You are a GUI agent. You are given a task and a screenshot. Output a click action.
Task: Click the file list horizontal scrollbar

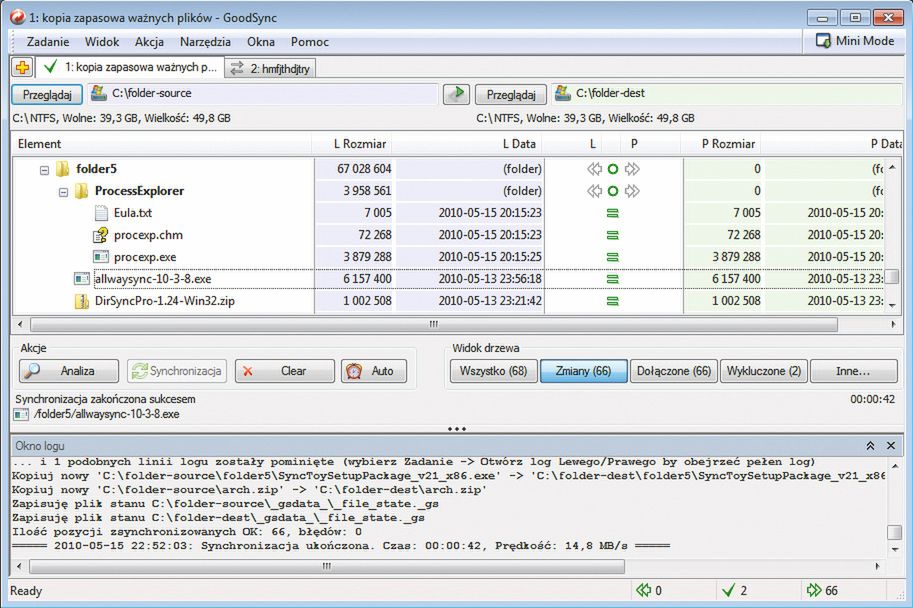pyautogui.click(x=433, y=324)
